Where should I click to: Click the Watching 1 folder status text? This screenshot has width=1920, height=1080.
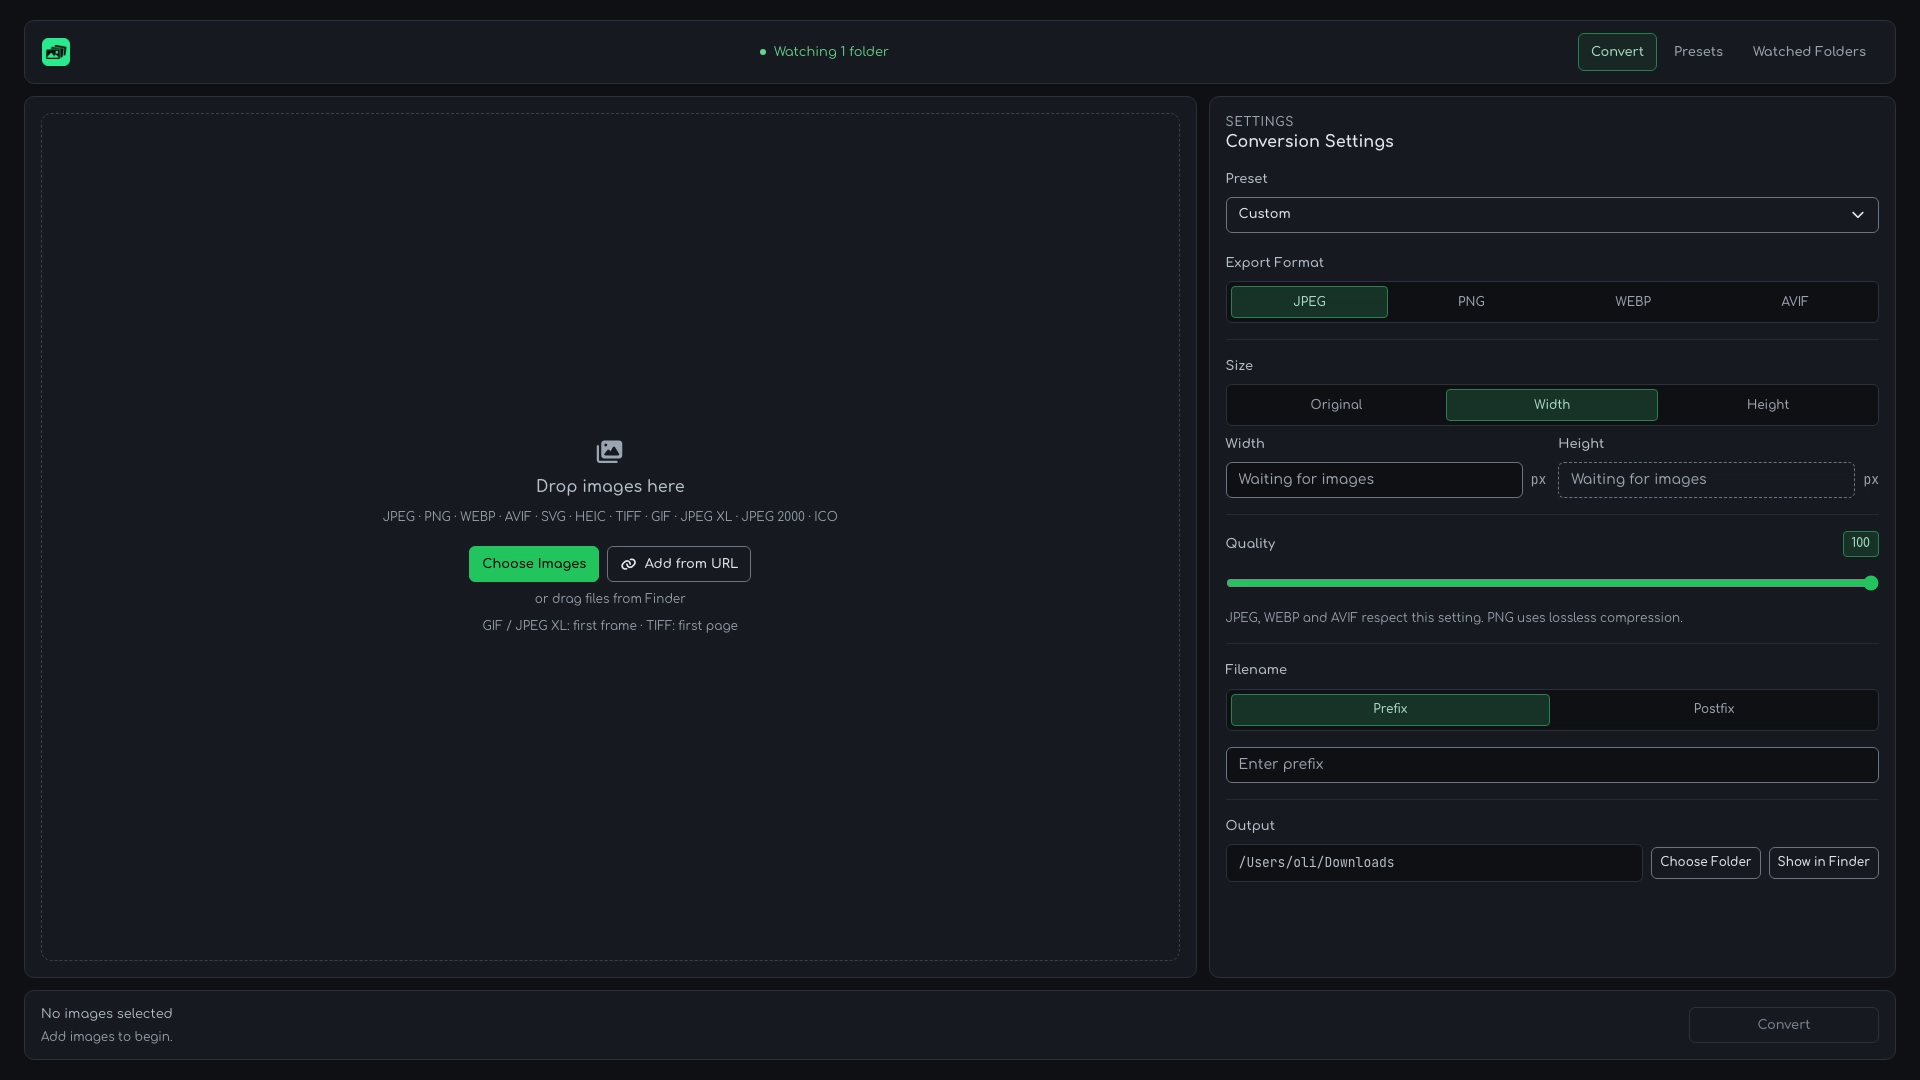tap(830, 52)
